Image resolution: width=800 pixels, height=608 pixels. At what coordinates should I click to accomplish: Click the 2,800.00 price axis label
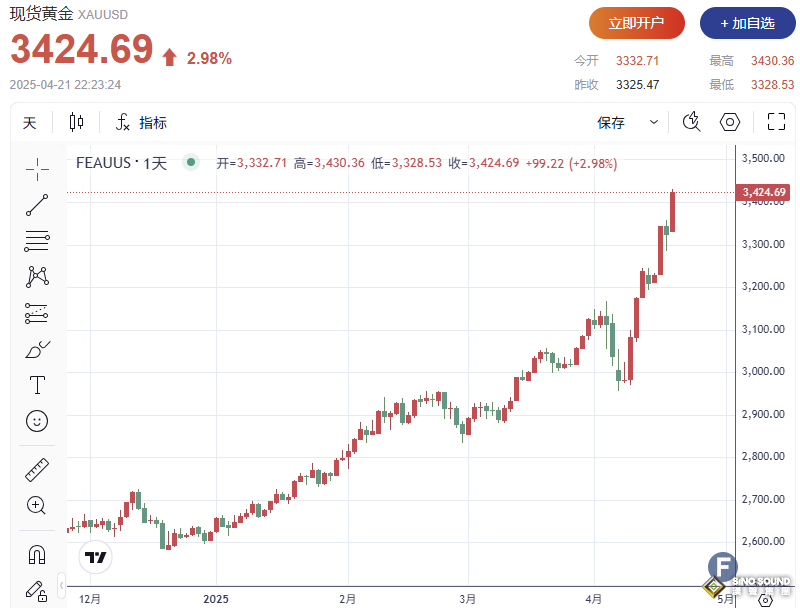click(763, 457)
